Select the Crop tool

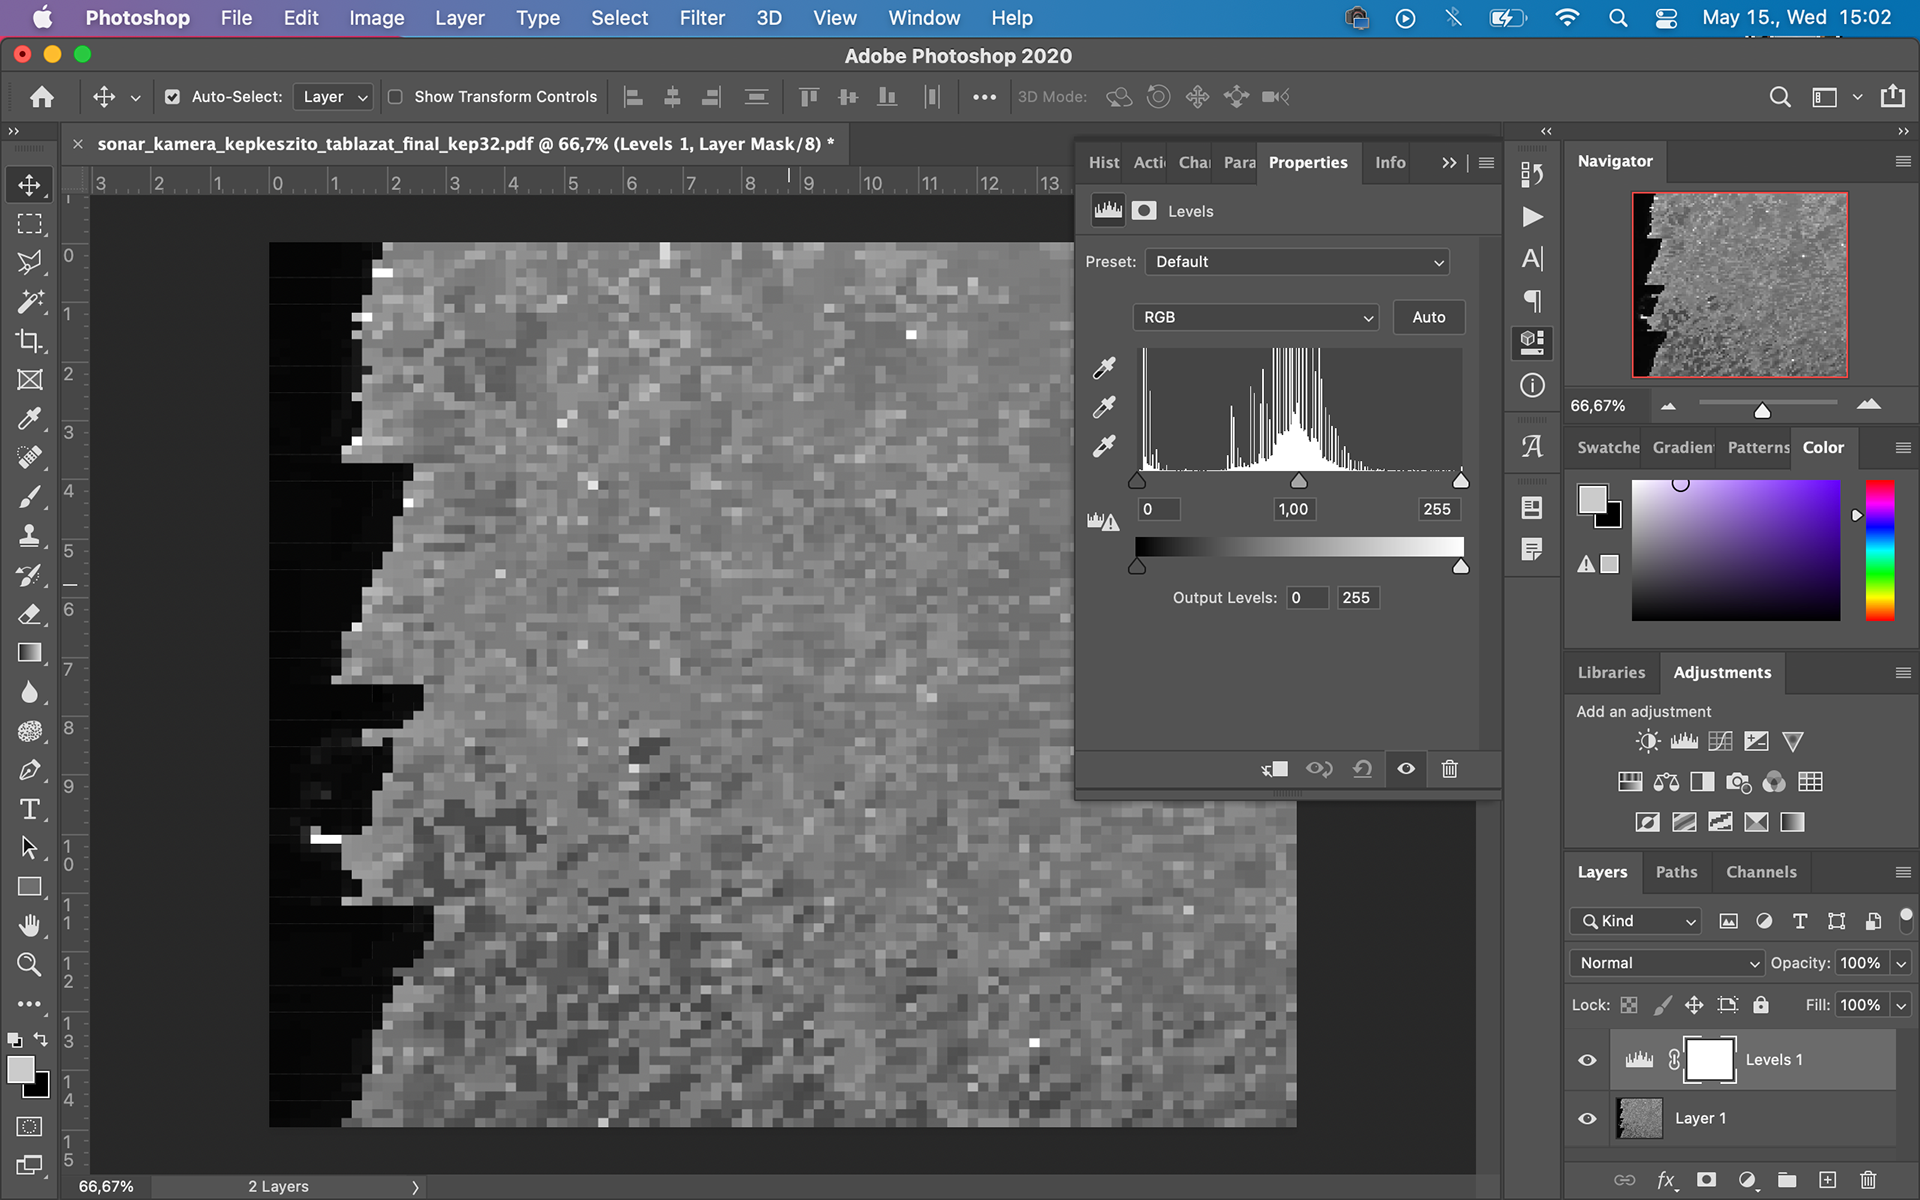[29, 341]
